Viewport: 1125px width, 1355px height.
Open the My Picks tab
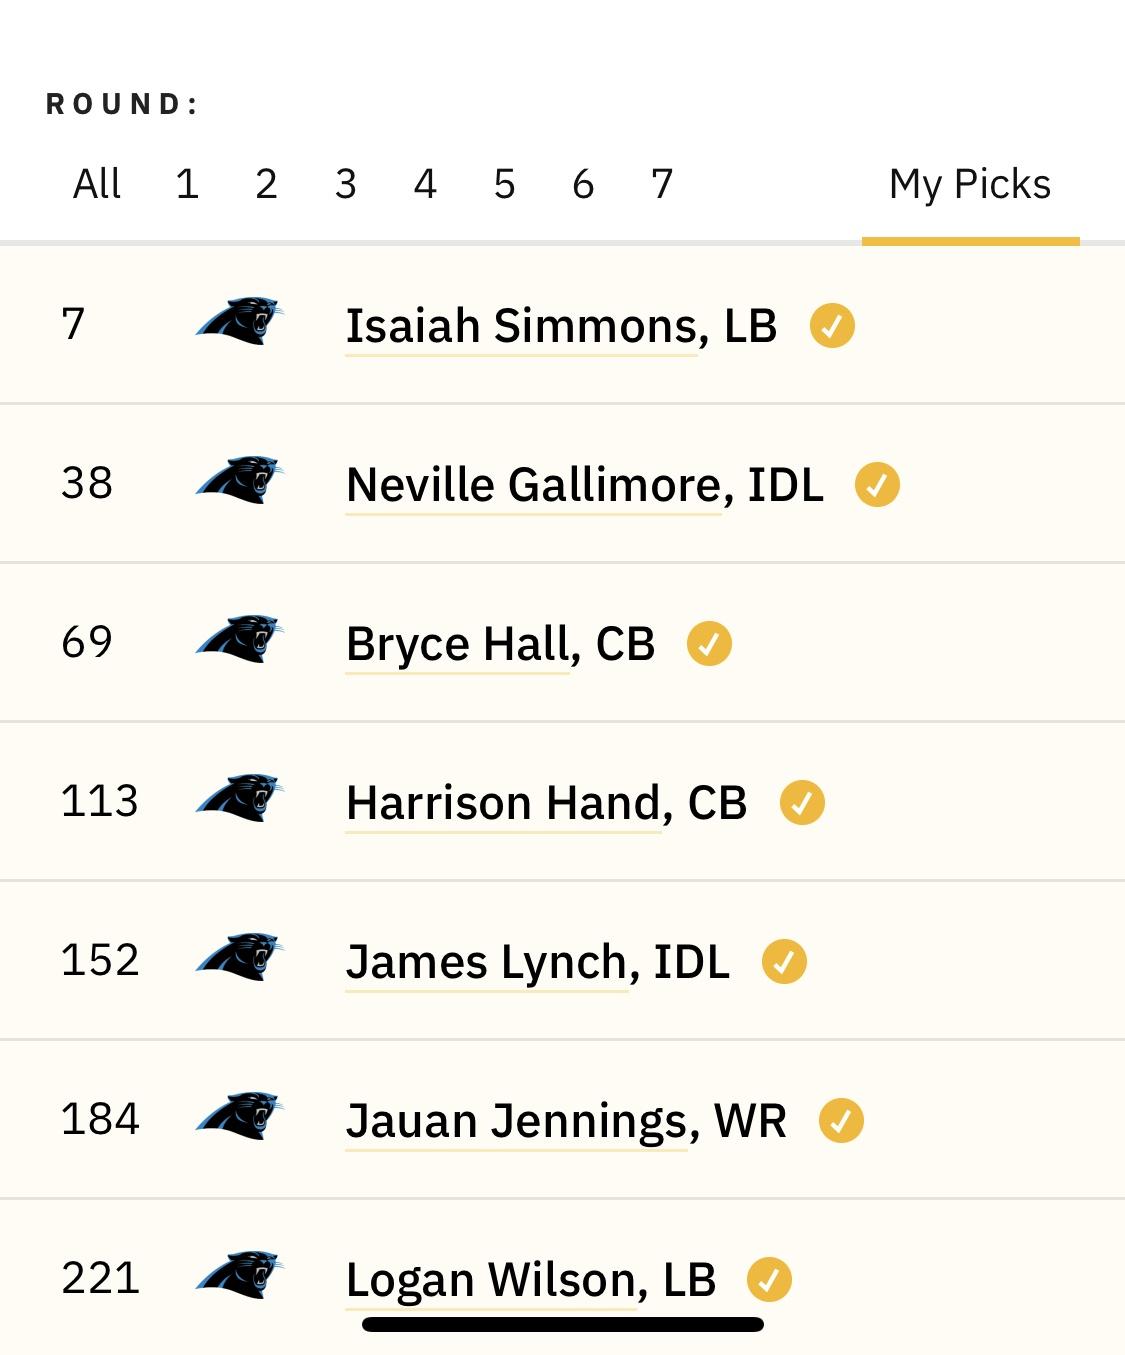pos(970,185)
